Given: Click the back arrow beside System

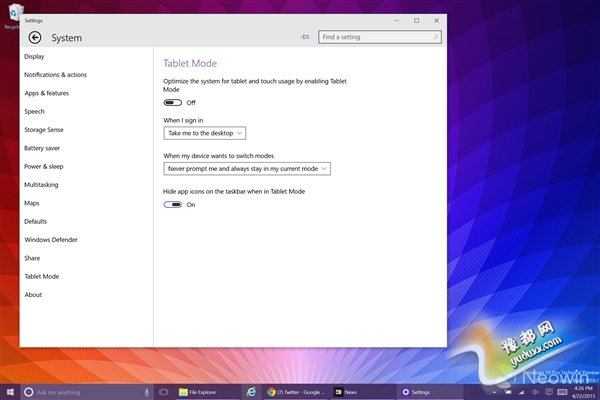Looking at the screenshot, I should tap(35, 38).
